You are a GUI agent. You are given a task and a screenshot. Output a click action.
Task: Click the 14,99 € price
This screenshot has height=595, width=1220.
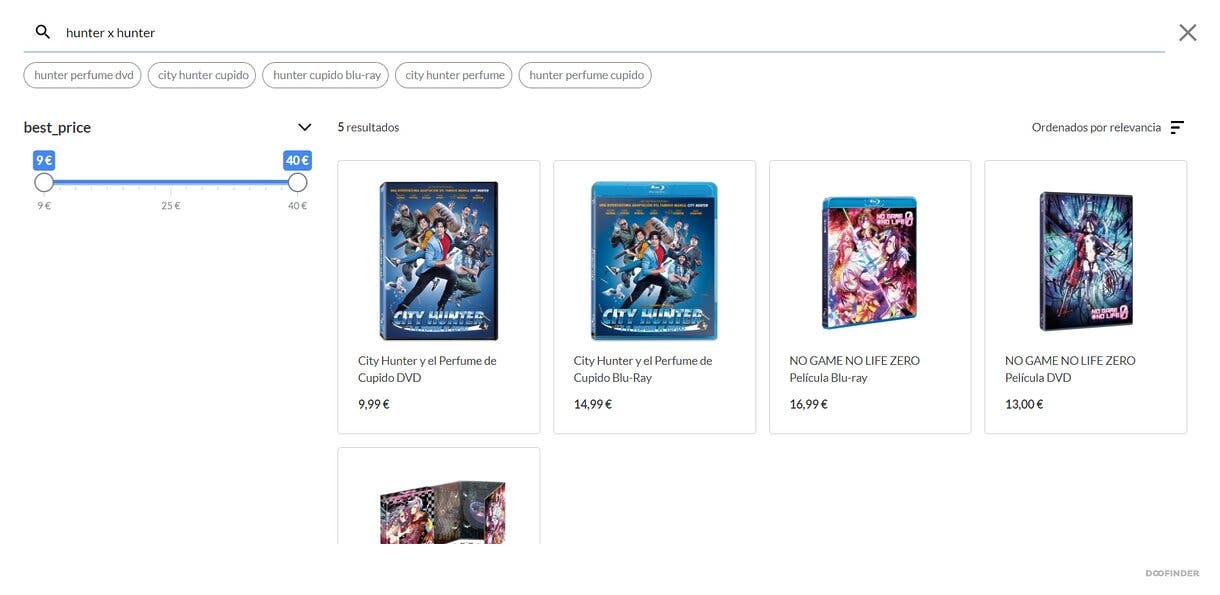593,404
